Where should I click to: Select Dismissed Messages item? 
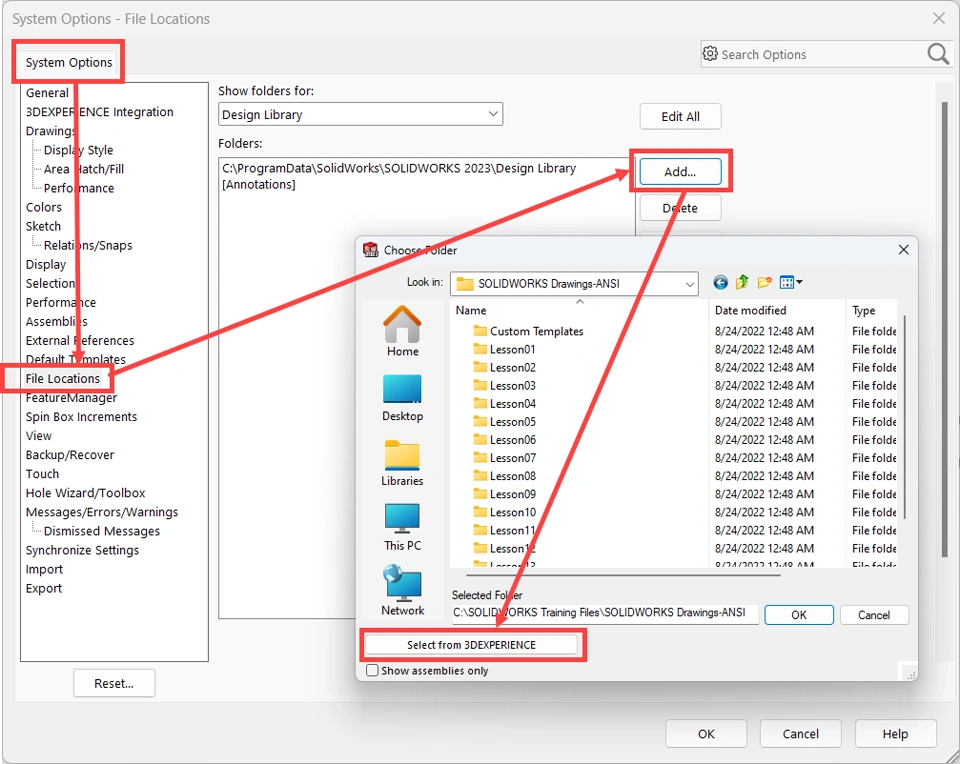(102, 531)
